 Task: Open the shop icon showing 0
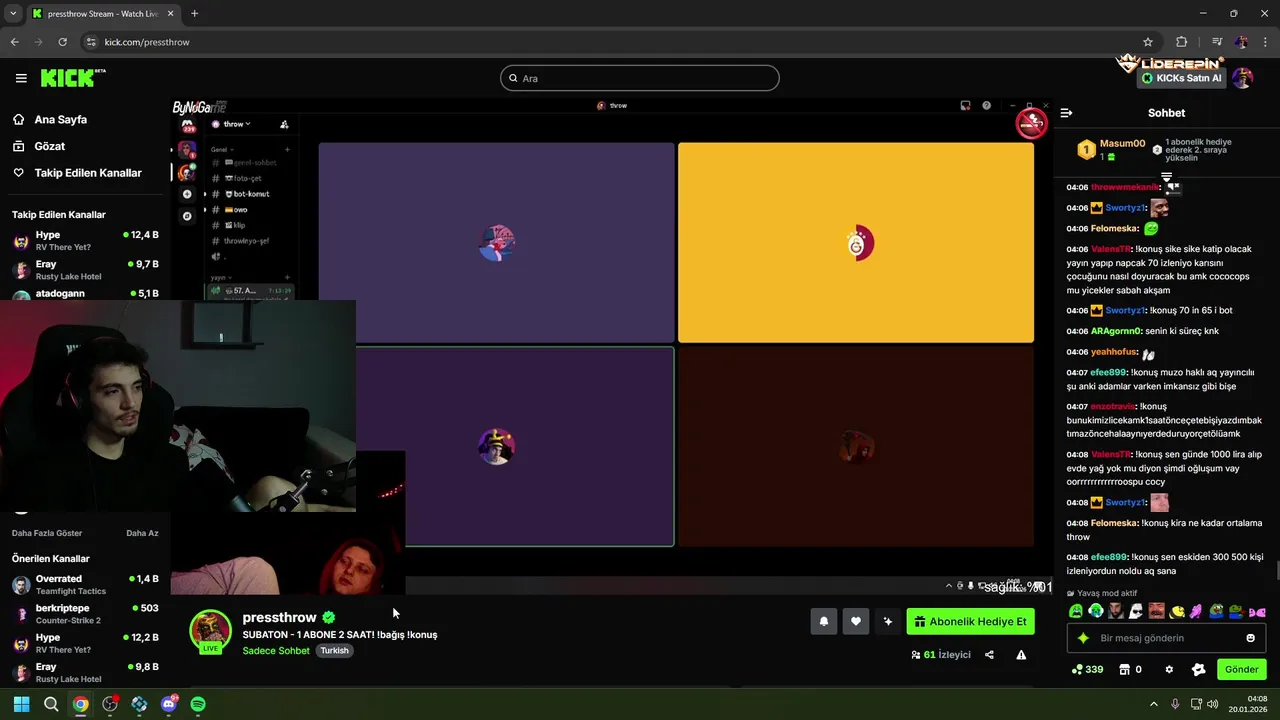1130,669
